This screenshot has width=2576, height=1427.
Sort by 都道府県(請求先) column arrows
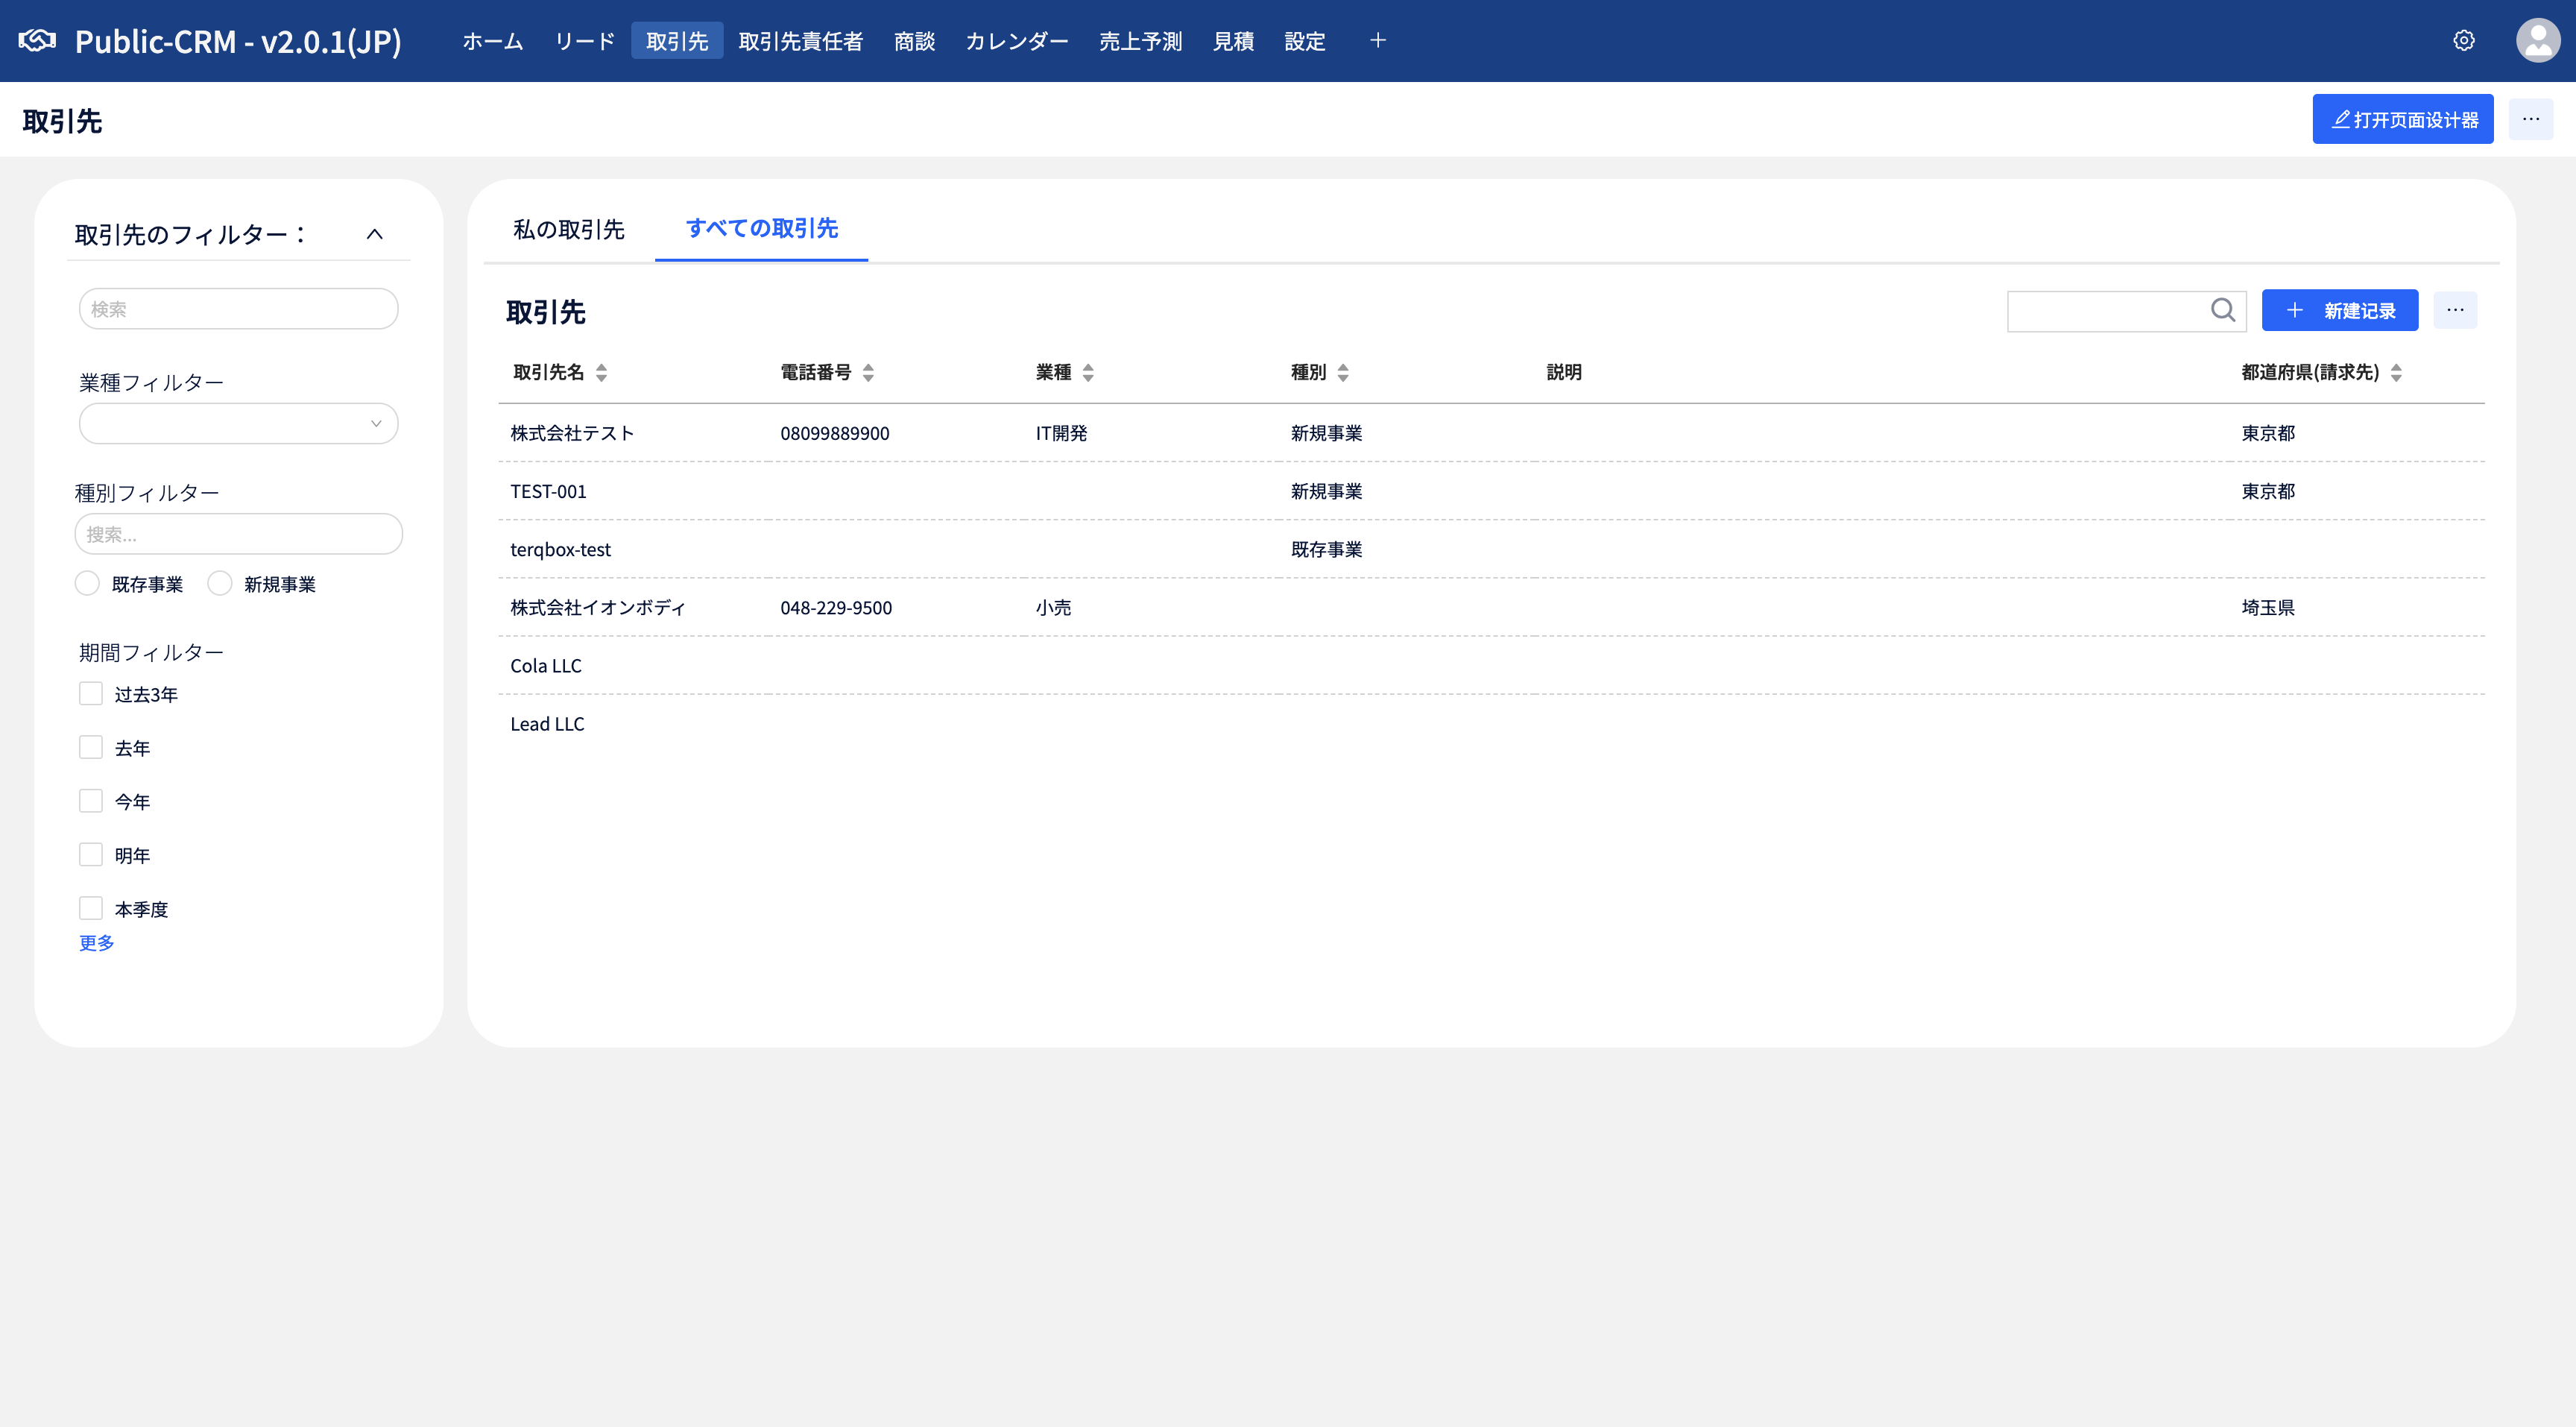(2396, 373)
